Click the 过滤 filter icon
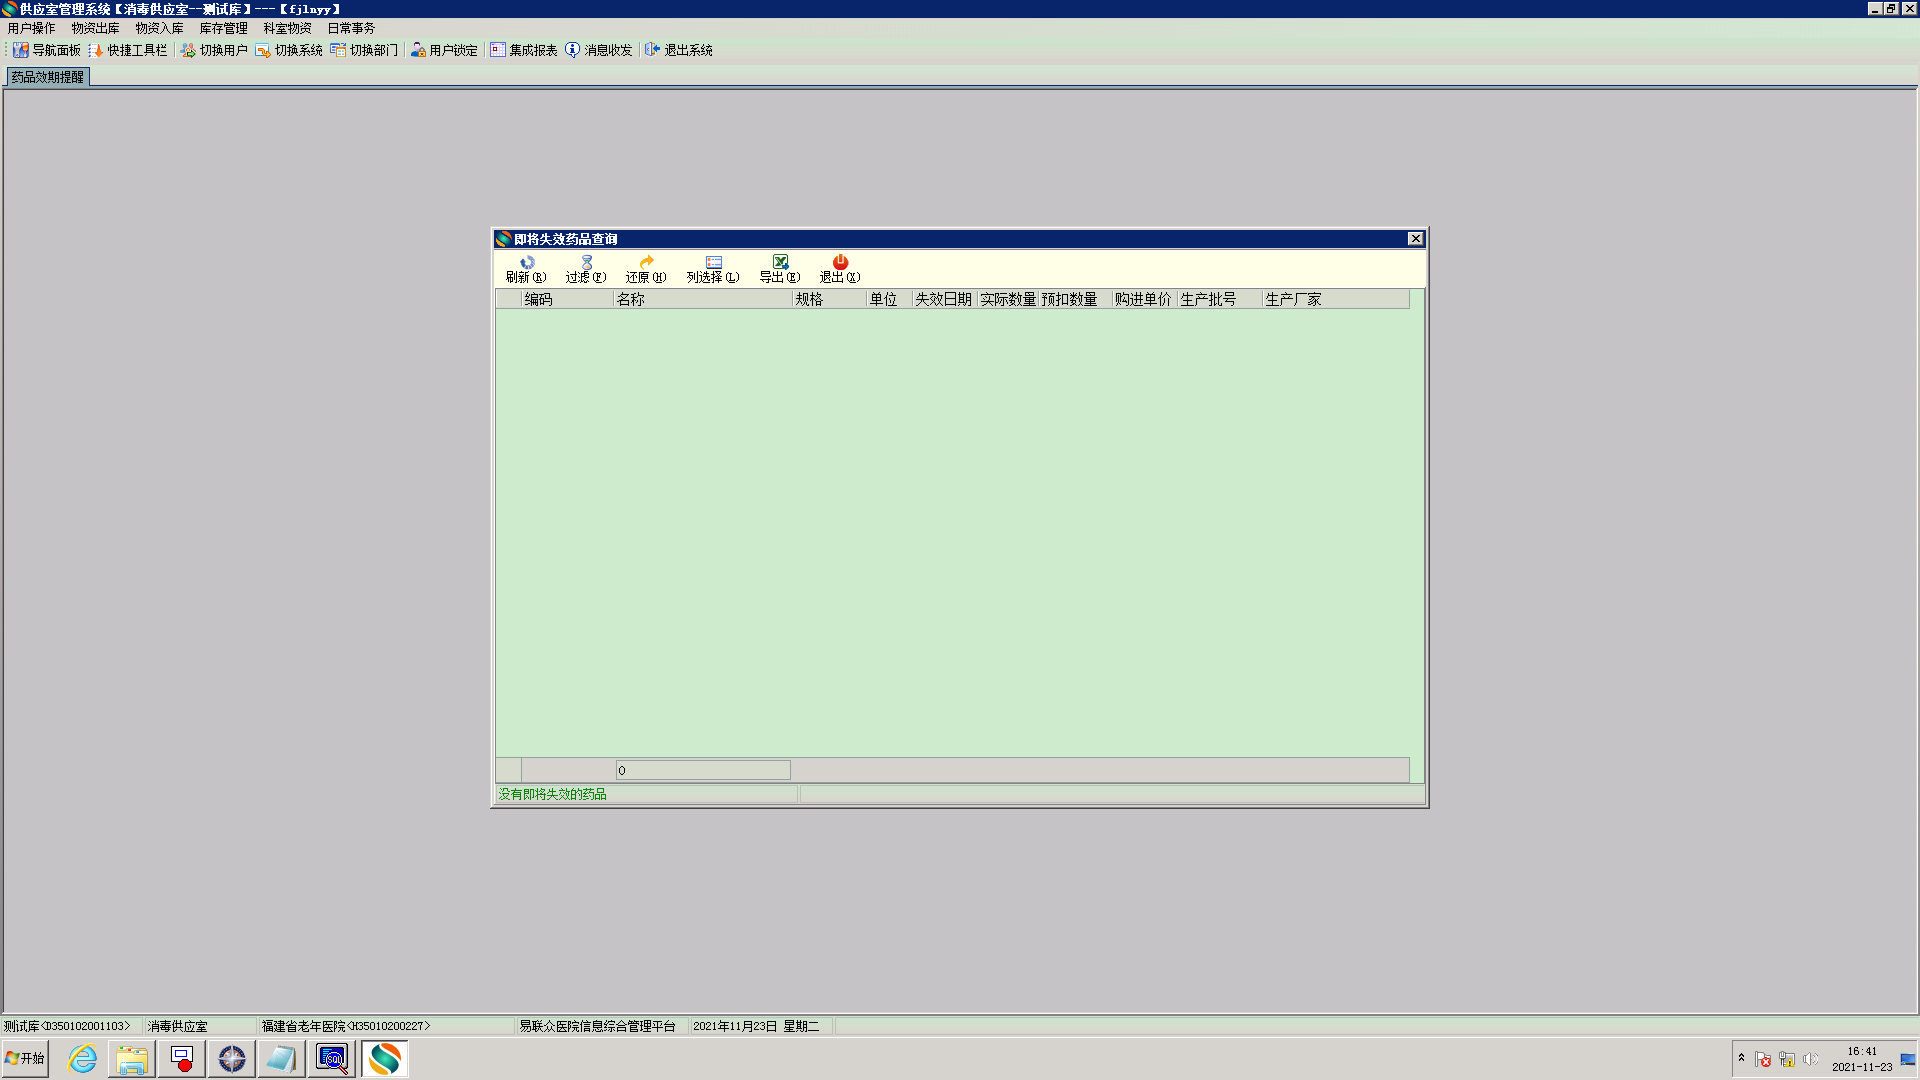1920x1080 pixels. pyautogui.click(x=586, y=263)
